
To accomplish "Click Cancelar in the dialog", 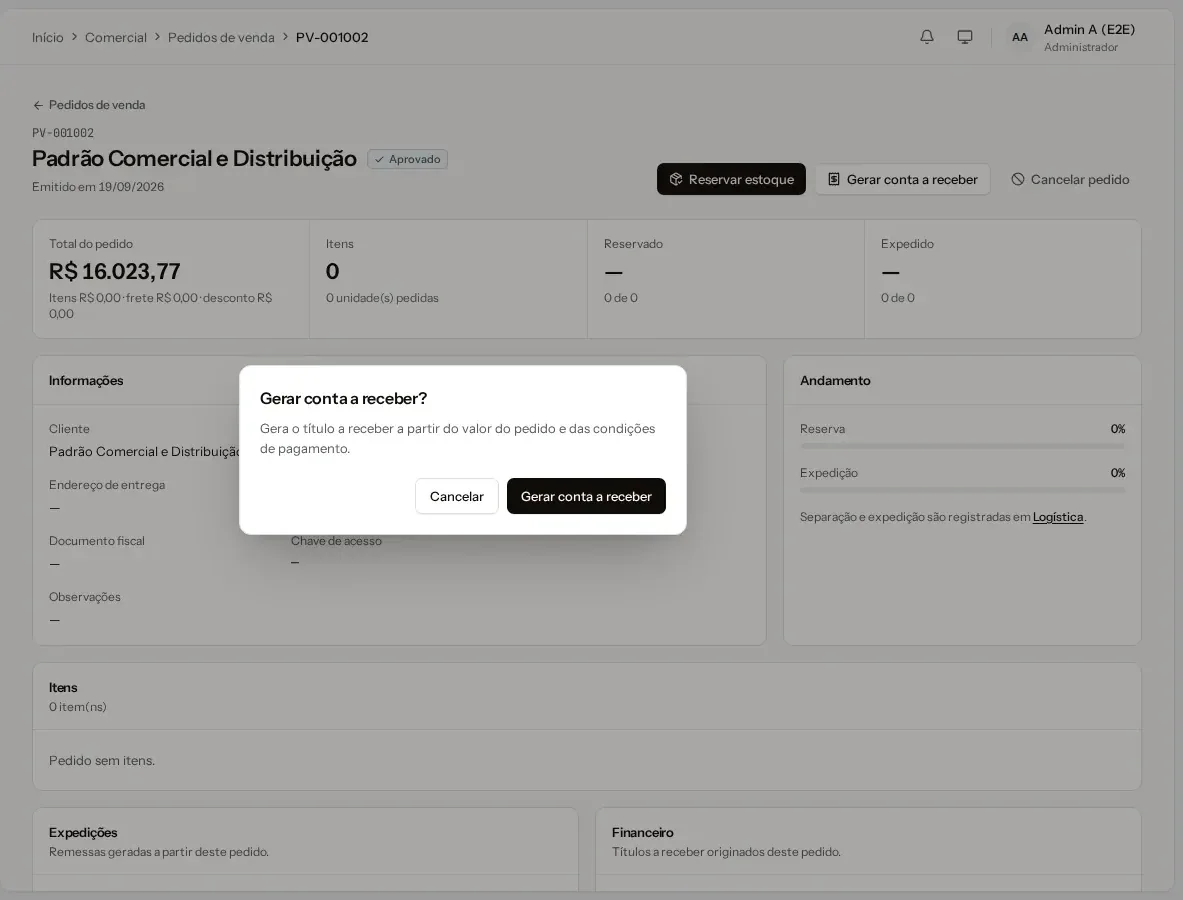I will click(x=456, y=496).
